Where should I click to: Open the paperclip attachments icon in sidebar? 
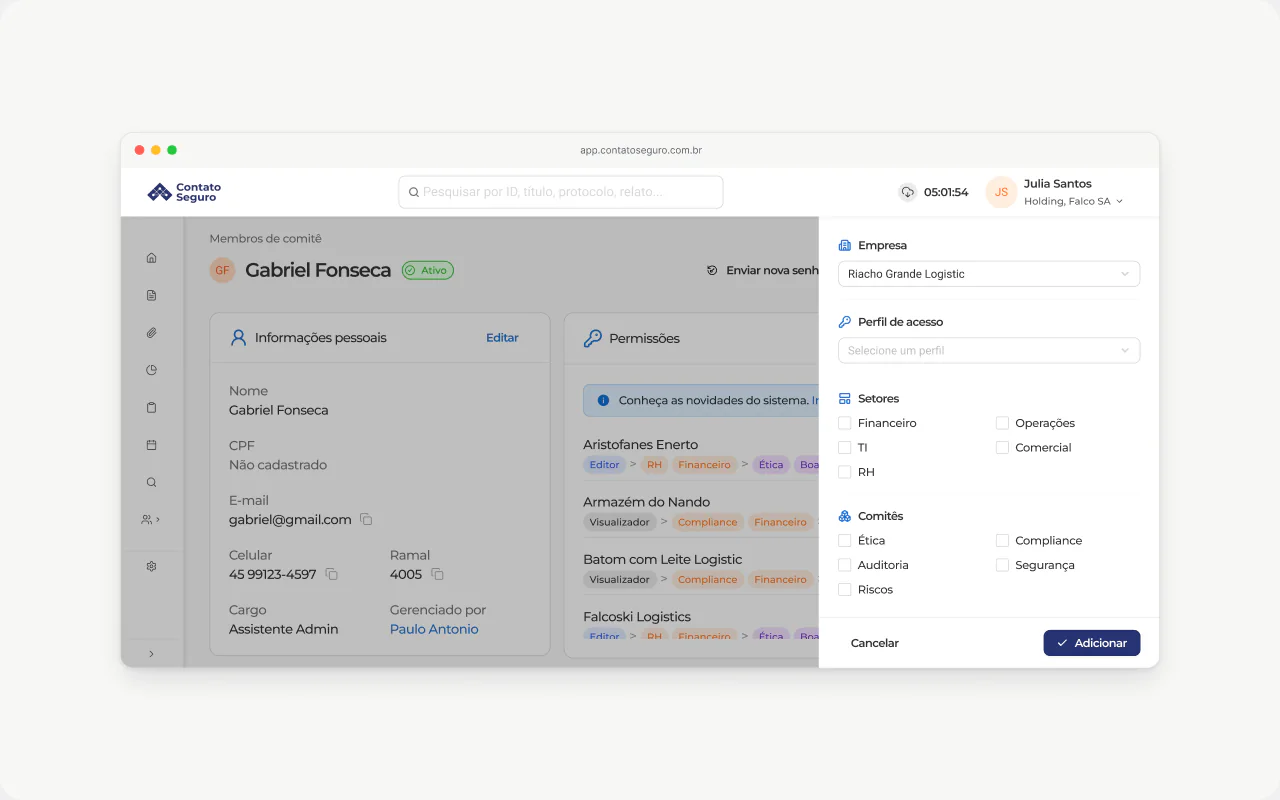tap(152, 333)
